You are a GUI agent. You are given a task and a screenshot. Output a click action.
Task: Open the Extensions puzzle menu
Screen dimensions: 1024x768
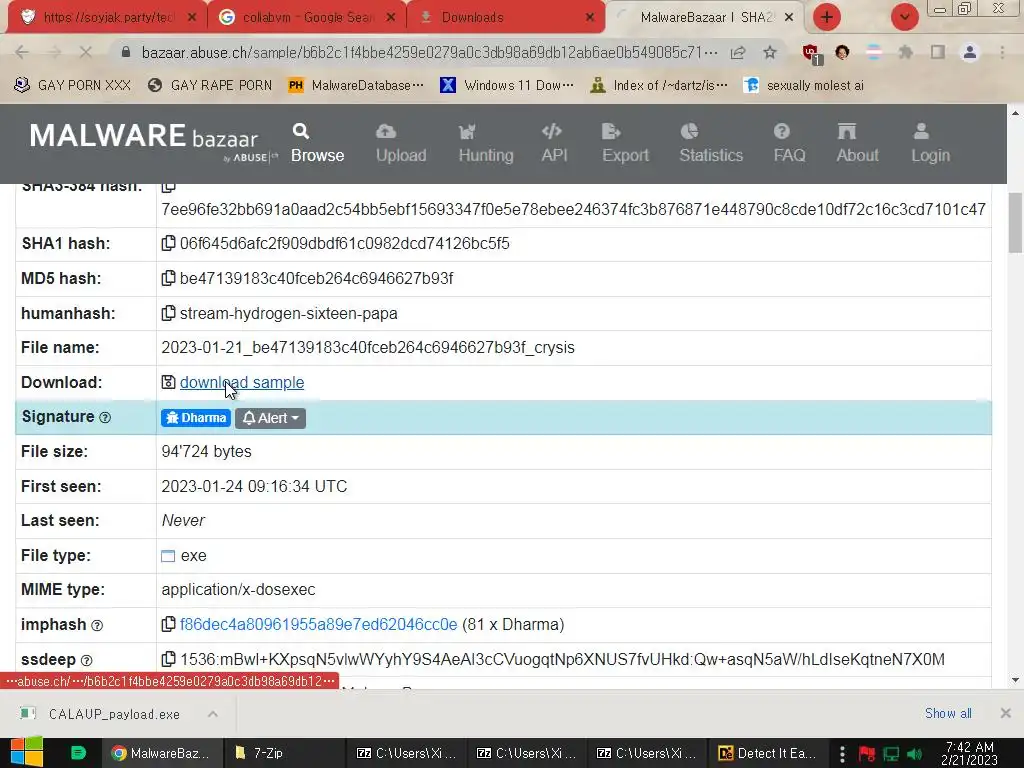[x=905, y=52]
